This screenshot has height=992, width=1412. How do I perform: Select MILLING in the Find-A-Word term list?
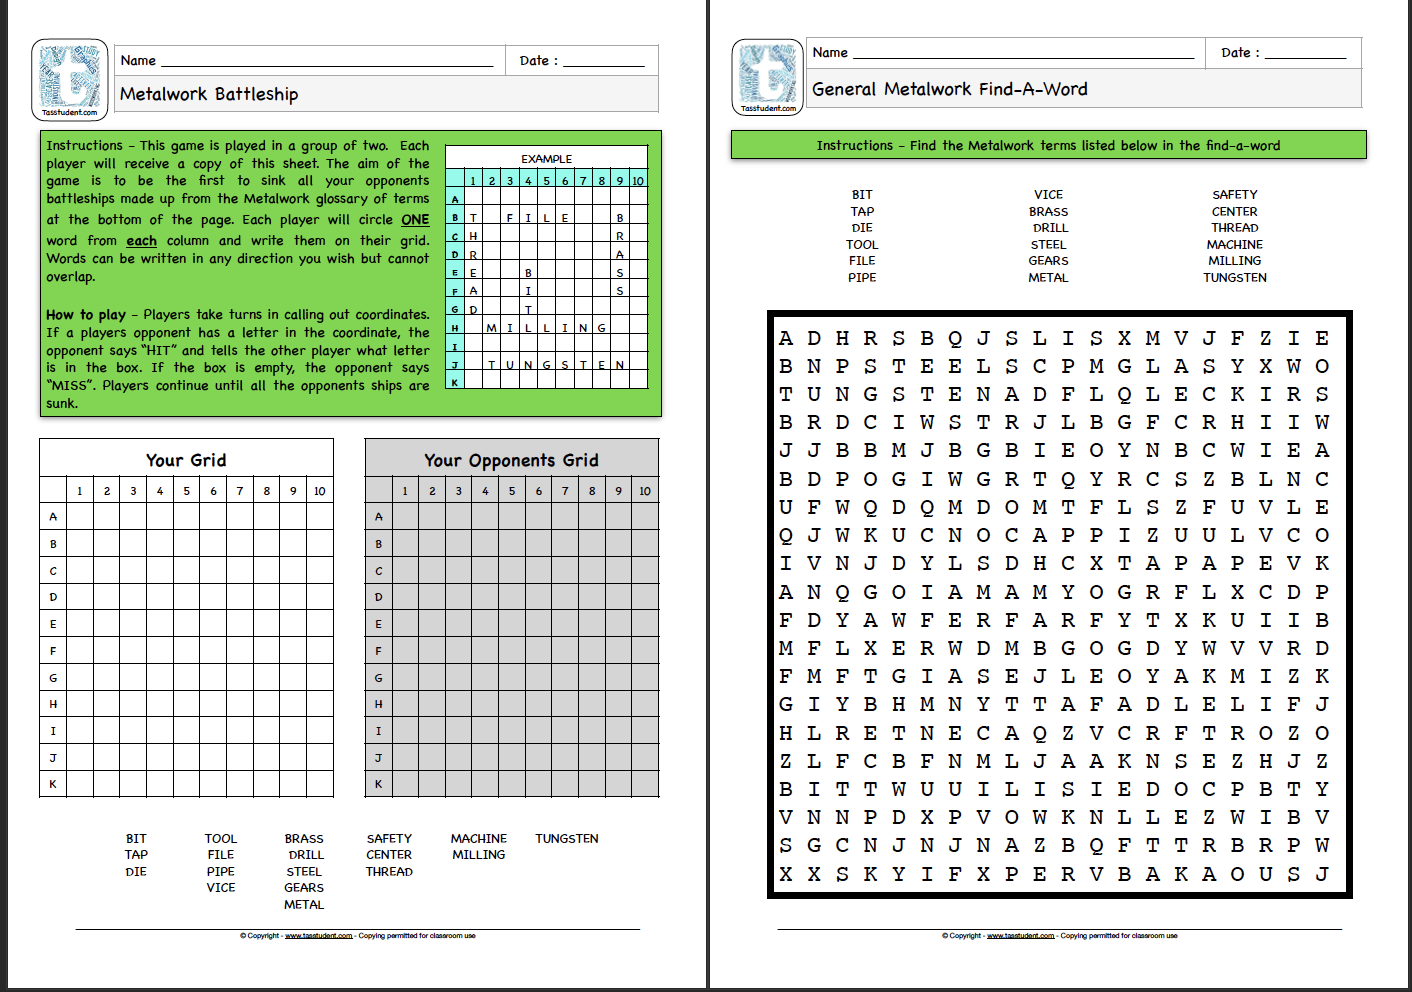[1235, 261]
